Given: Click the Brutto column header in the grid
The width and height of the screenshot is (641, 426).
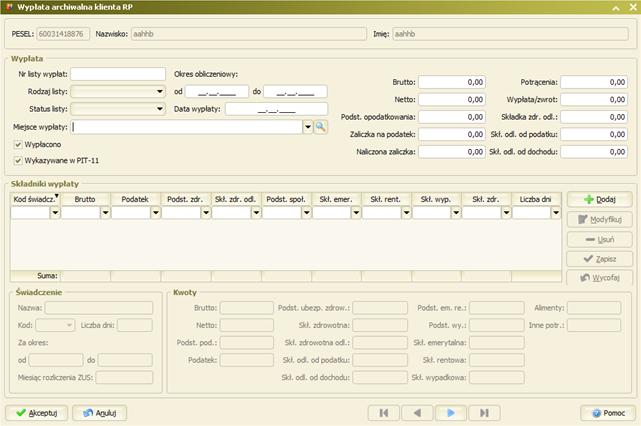Looking at the screenshot, I should 85,199.
